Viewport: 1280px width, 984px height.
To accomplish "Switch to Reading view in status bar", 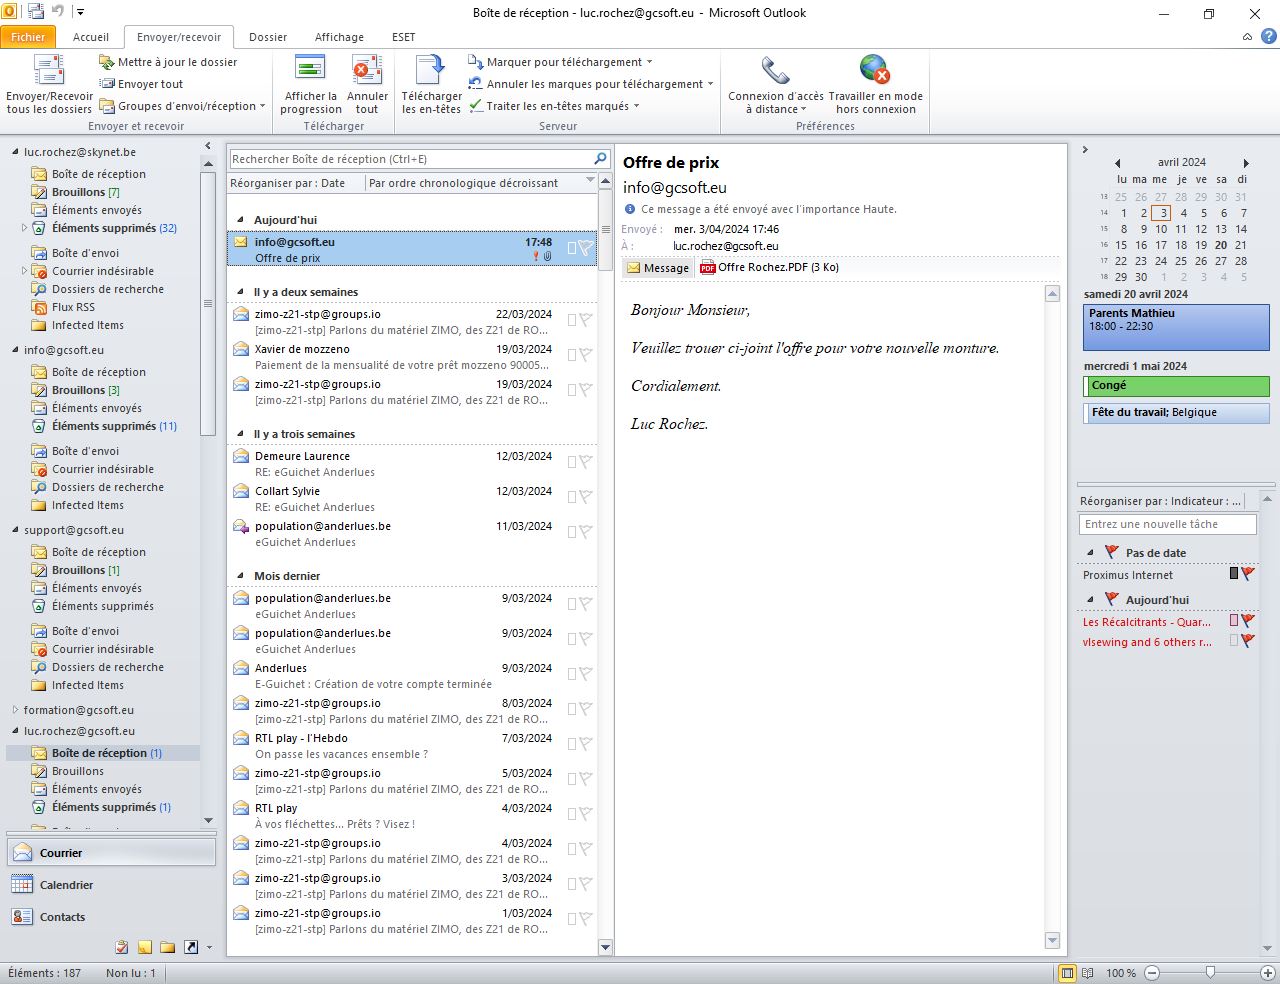I will 1088,973.
